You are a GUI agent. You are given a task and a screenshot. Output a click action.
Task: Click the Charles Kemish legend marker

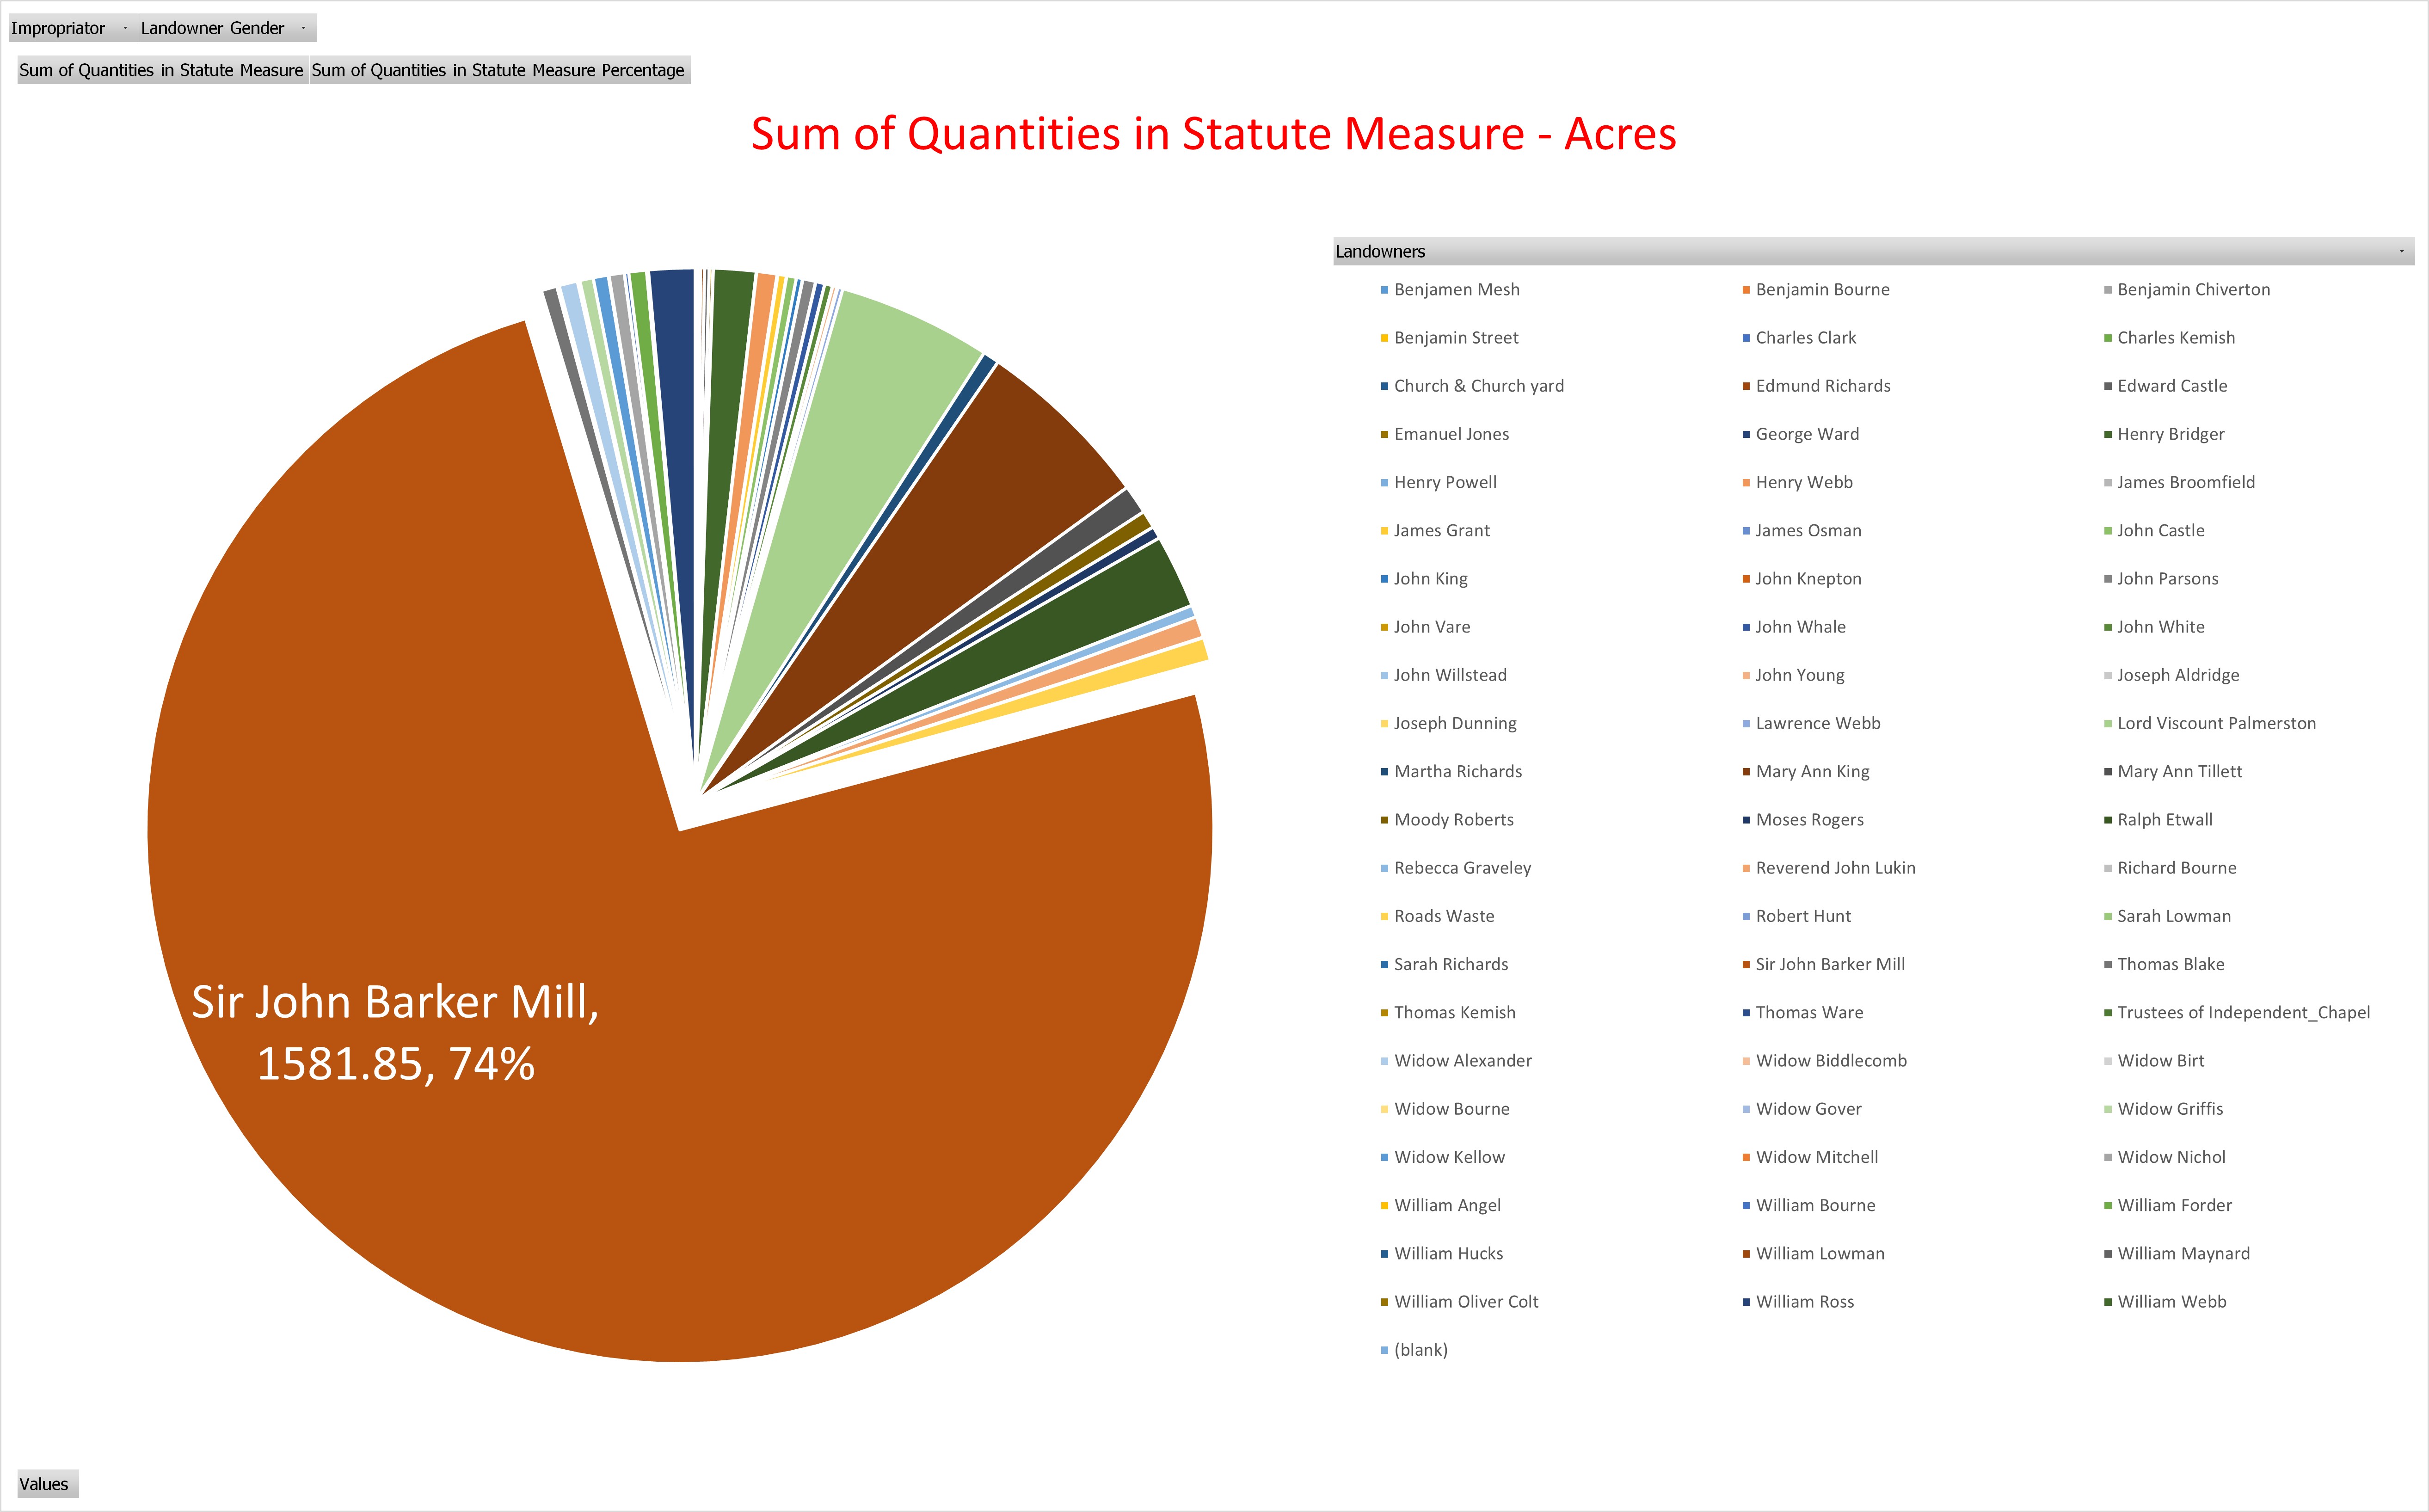tap(2107, 337)
